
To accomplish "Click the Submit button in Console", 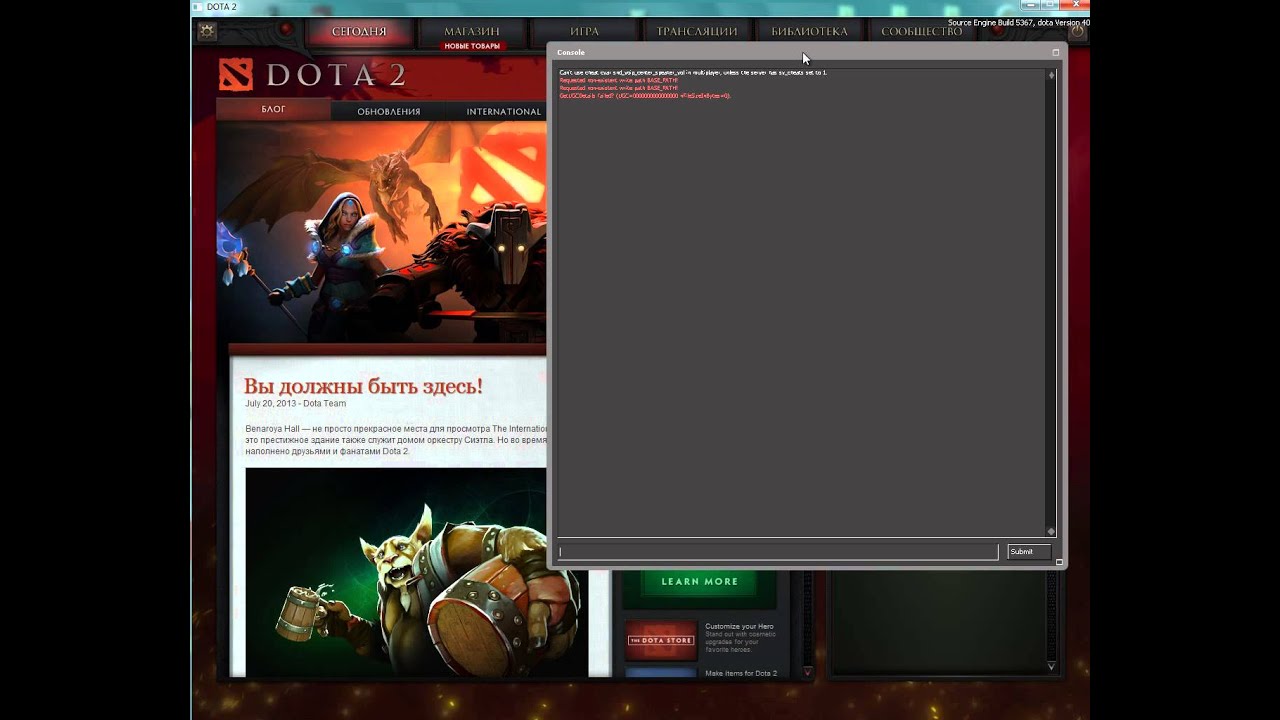I will tap(1028, 552).
